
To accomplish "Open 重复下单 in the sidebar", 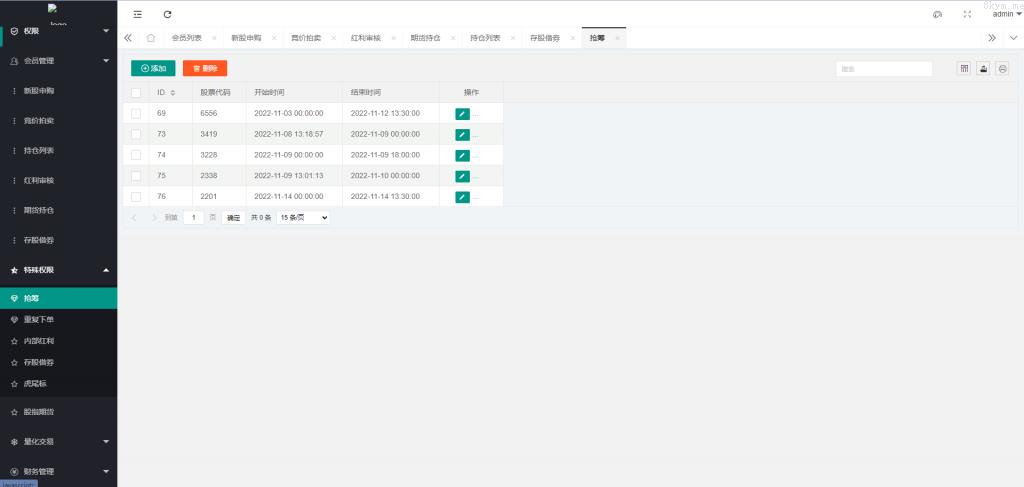I will click(38, 320).
